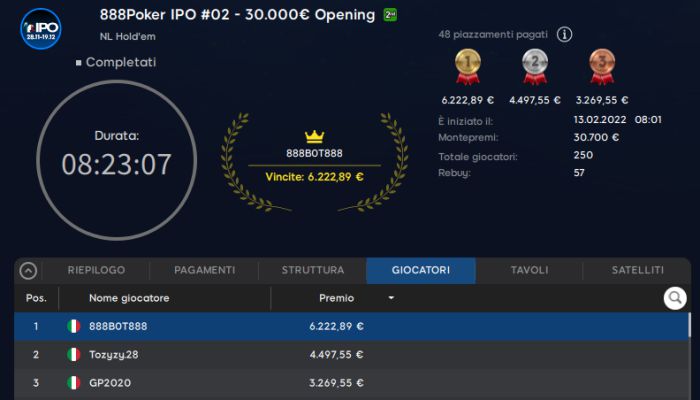Click the tournament title text

(237, 15)
